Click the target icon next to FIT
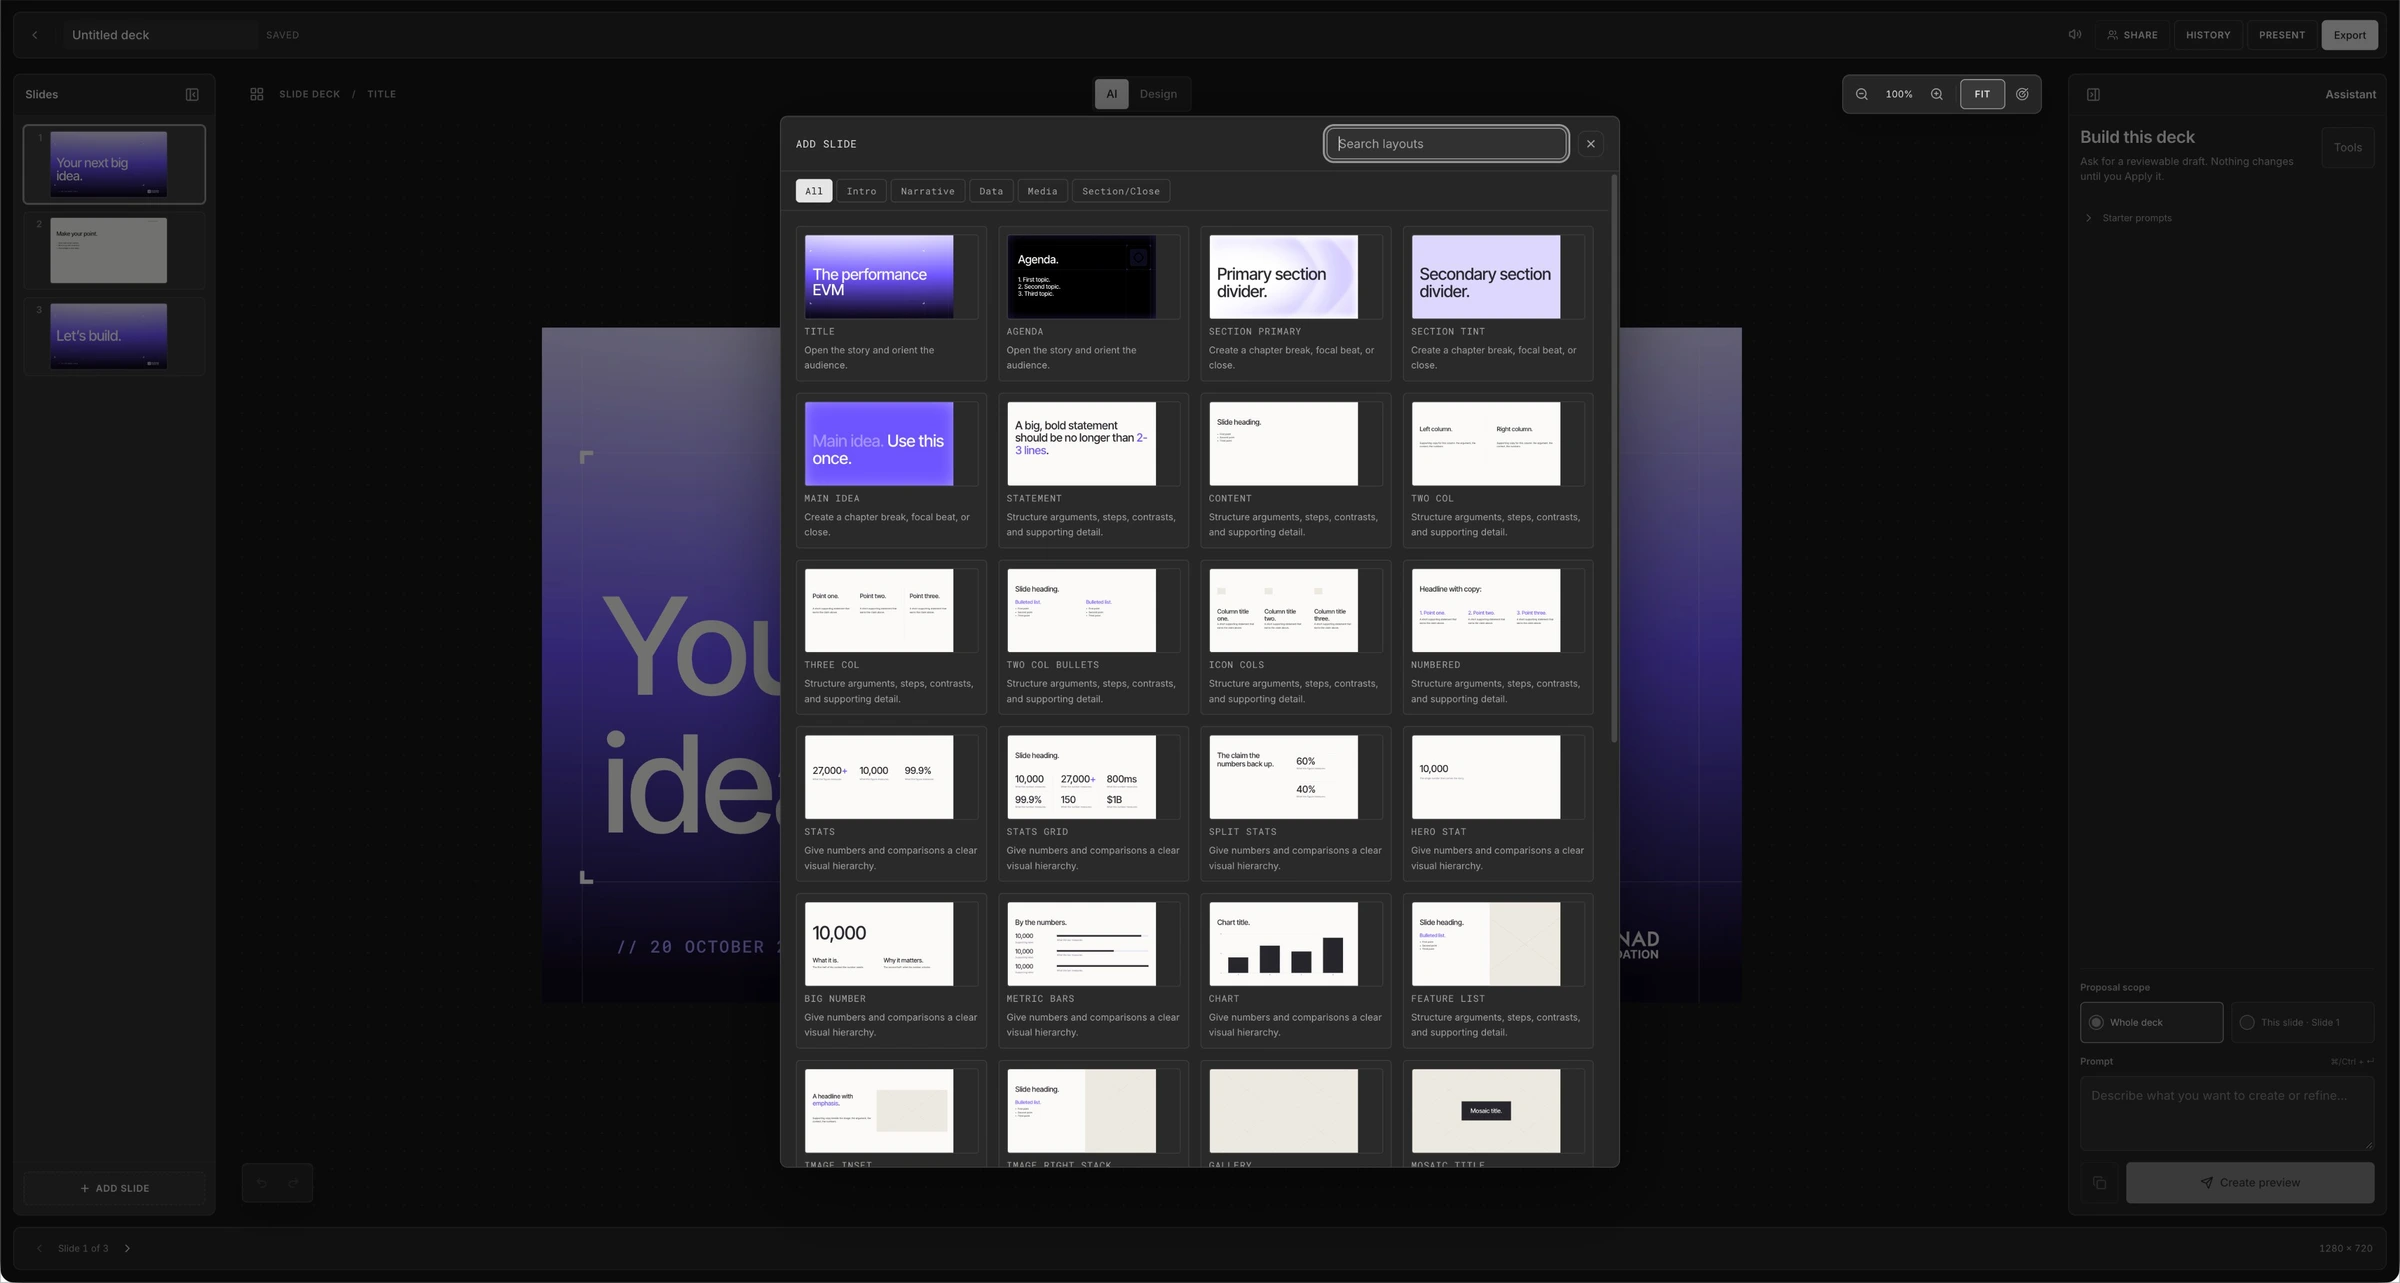Viewport: 2400px width, 1283px height. point(2022,94)
